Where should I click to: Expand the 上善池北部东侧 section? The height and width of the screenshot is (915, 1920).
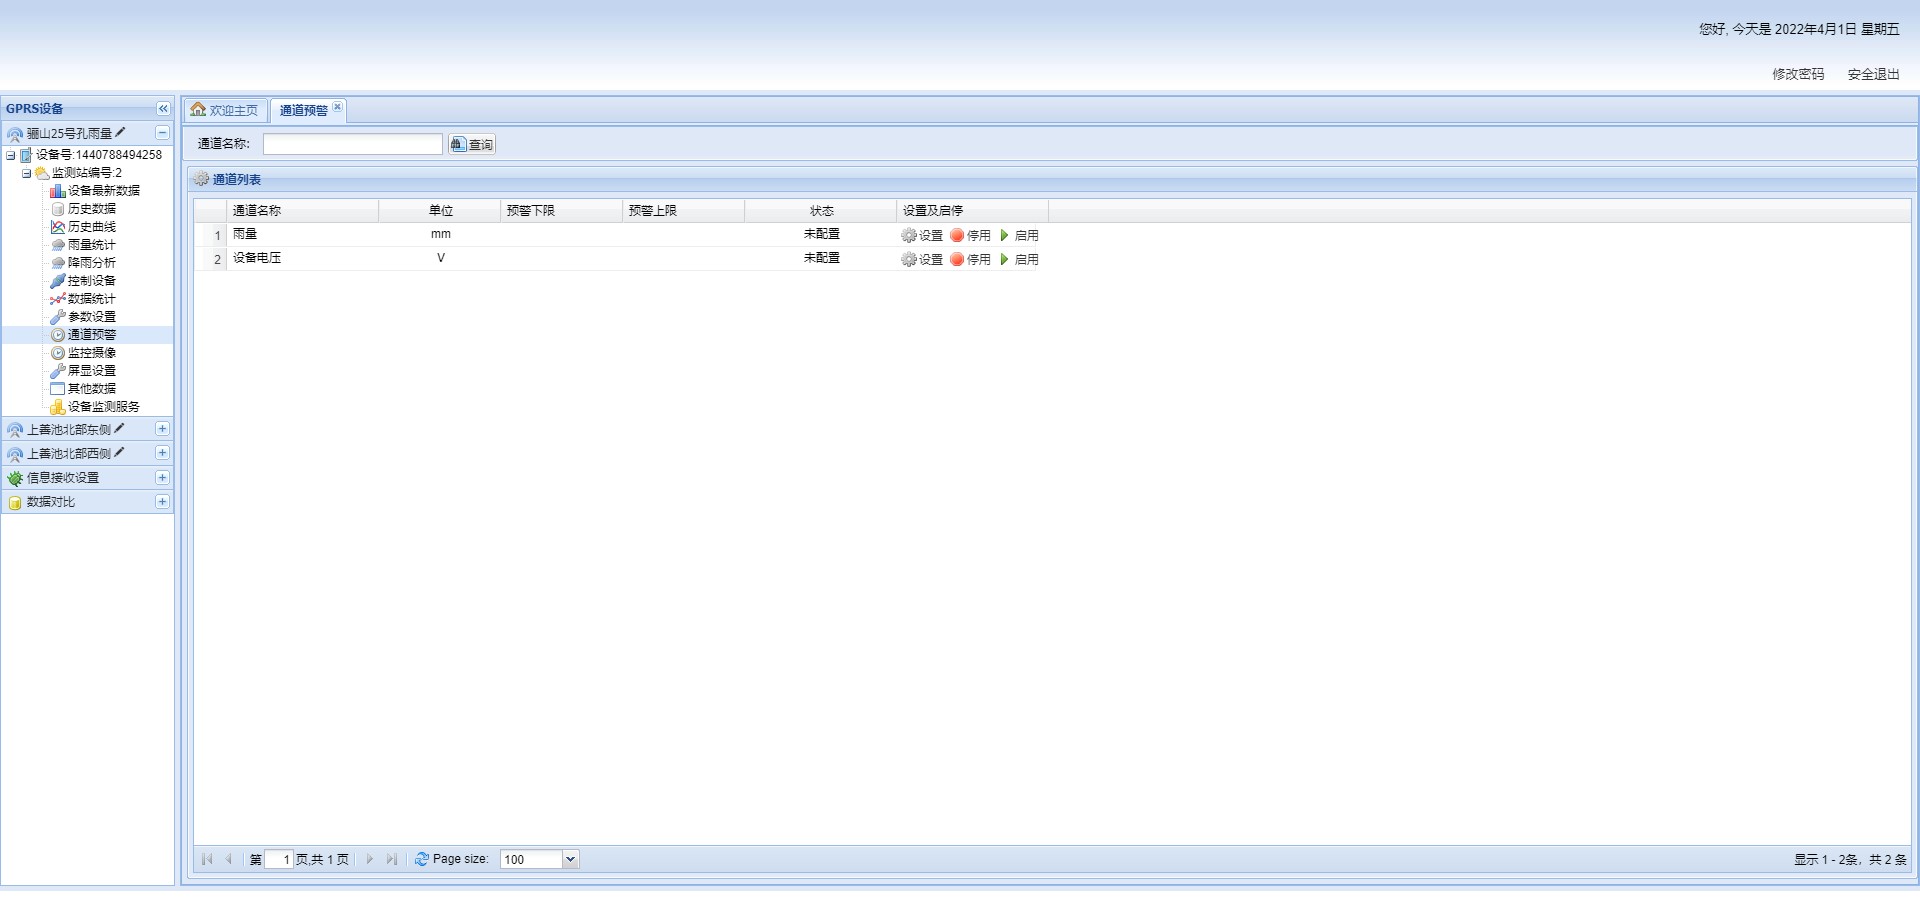coord(162,429)
